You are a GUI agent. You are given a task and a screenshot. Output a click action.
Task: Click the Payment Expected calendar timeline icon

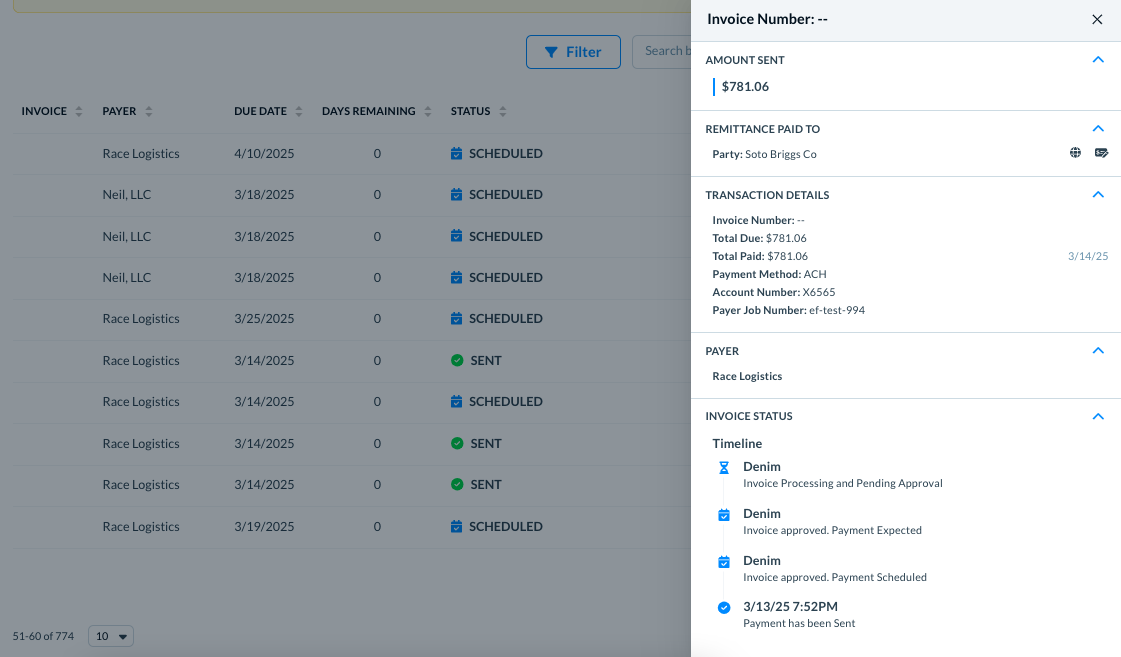pos(724,515)
